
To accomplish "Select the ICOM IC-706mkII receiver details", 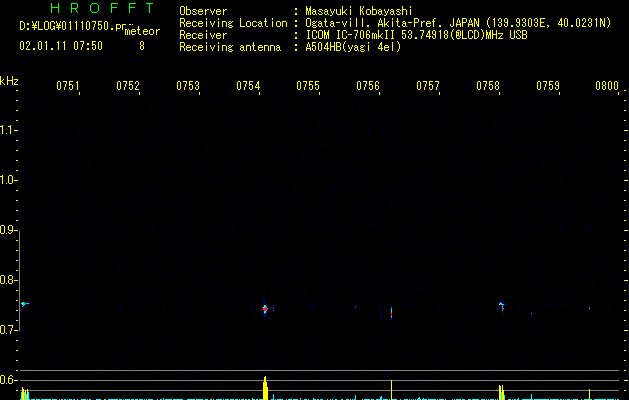I will point(416,35).
